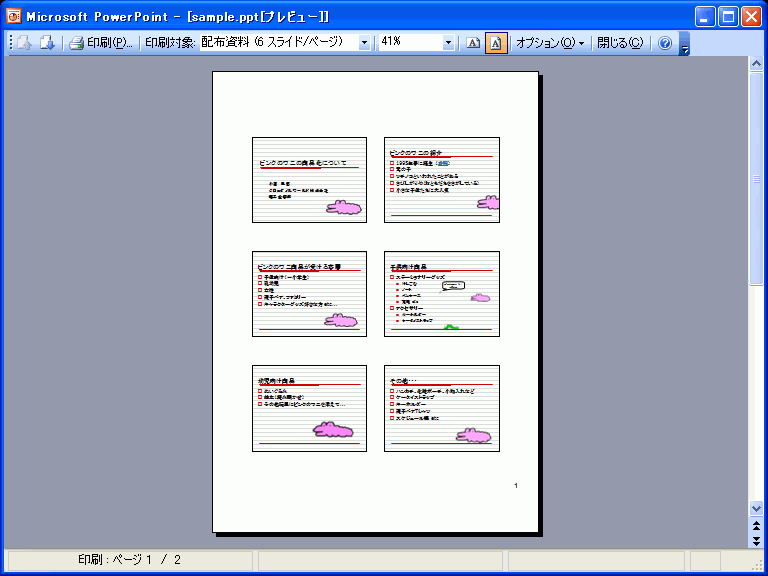The width and height of the screenshot is (768, 576).
Task: Click the vertical scrollbar down arrow
Action: 757,508
